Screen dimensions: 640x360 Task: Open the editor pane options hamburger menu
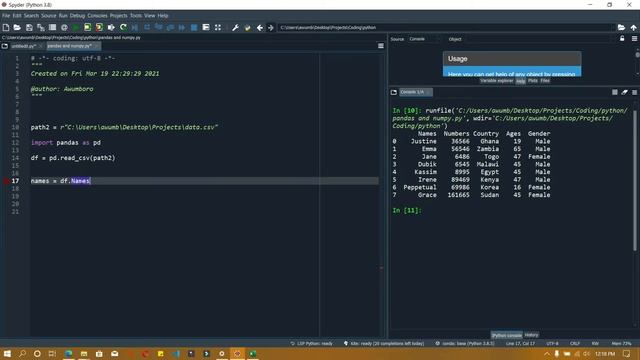(381, 46)
